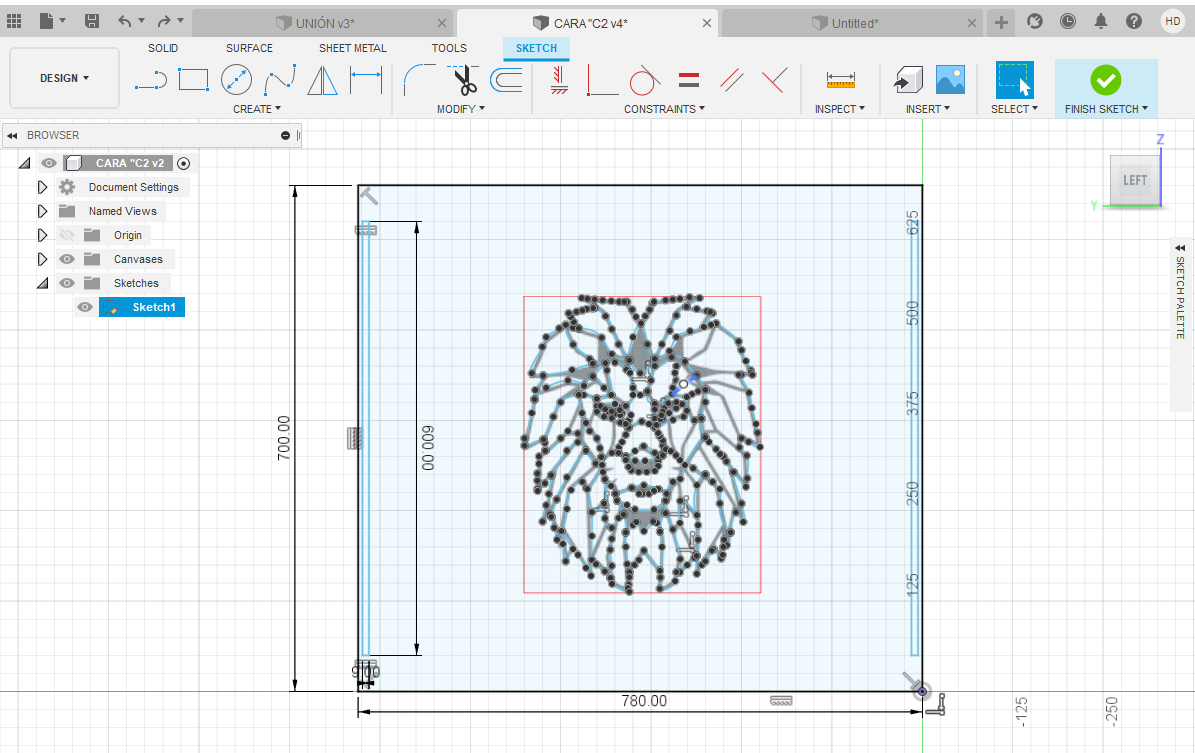Select the Sketch Dimension tool
1195x753 pixels.
(366, 79)
